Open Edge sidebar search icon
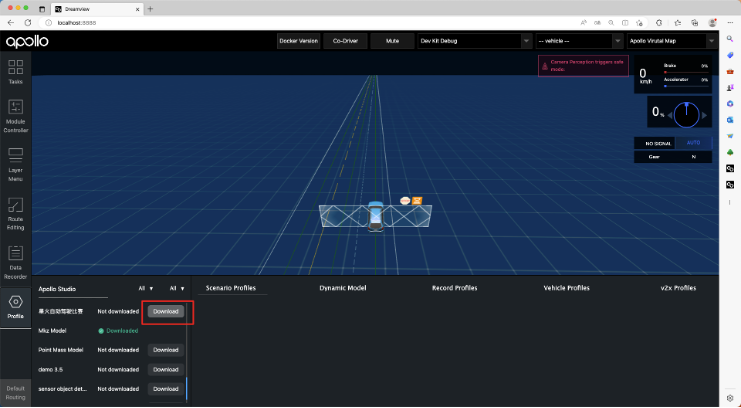The width and height of the screenshot is (741, 408). click(x=730, y=39)
